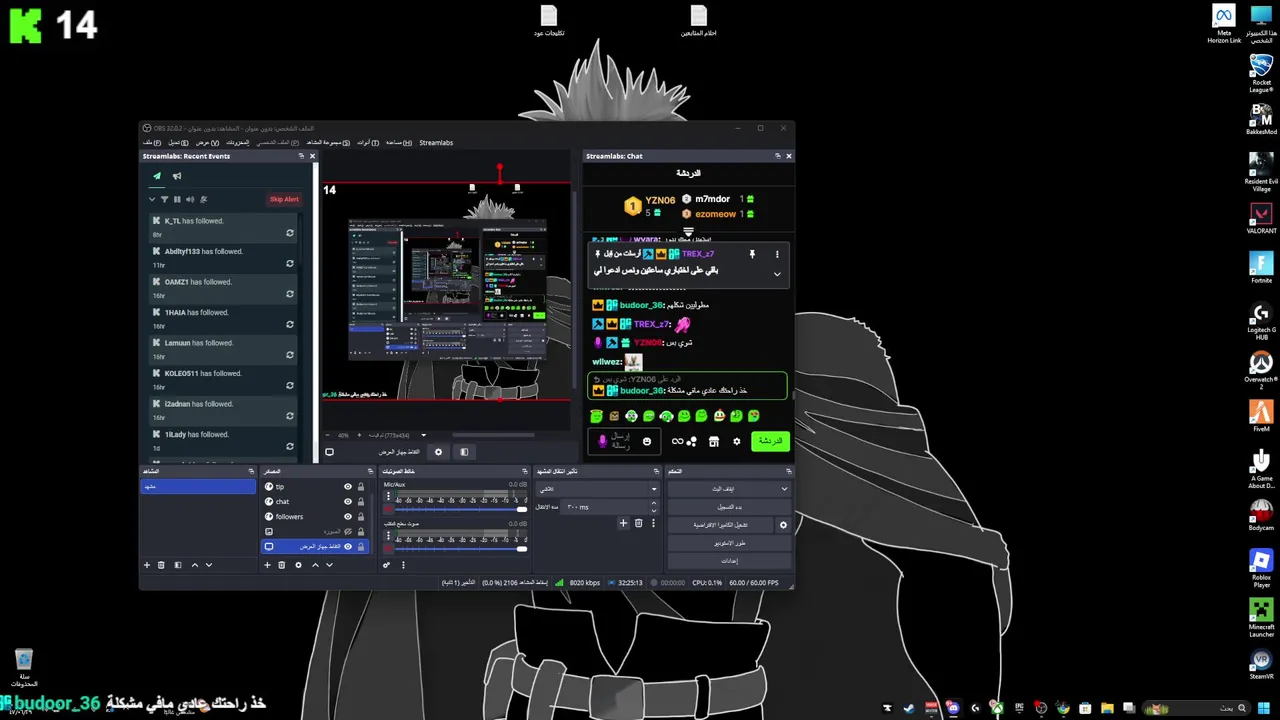The image size is (1280, 720).
Task: Toggle lock on chat source
Action: (361, 502)
